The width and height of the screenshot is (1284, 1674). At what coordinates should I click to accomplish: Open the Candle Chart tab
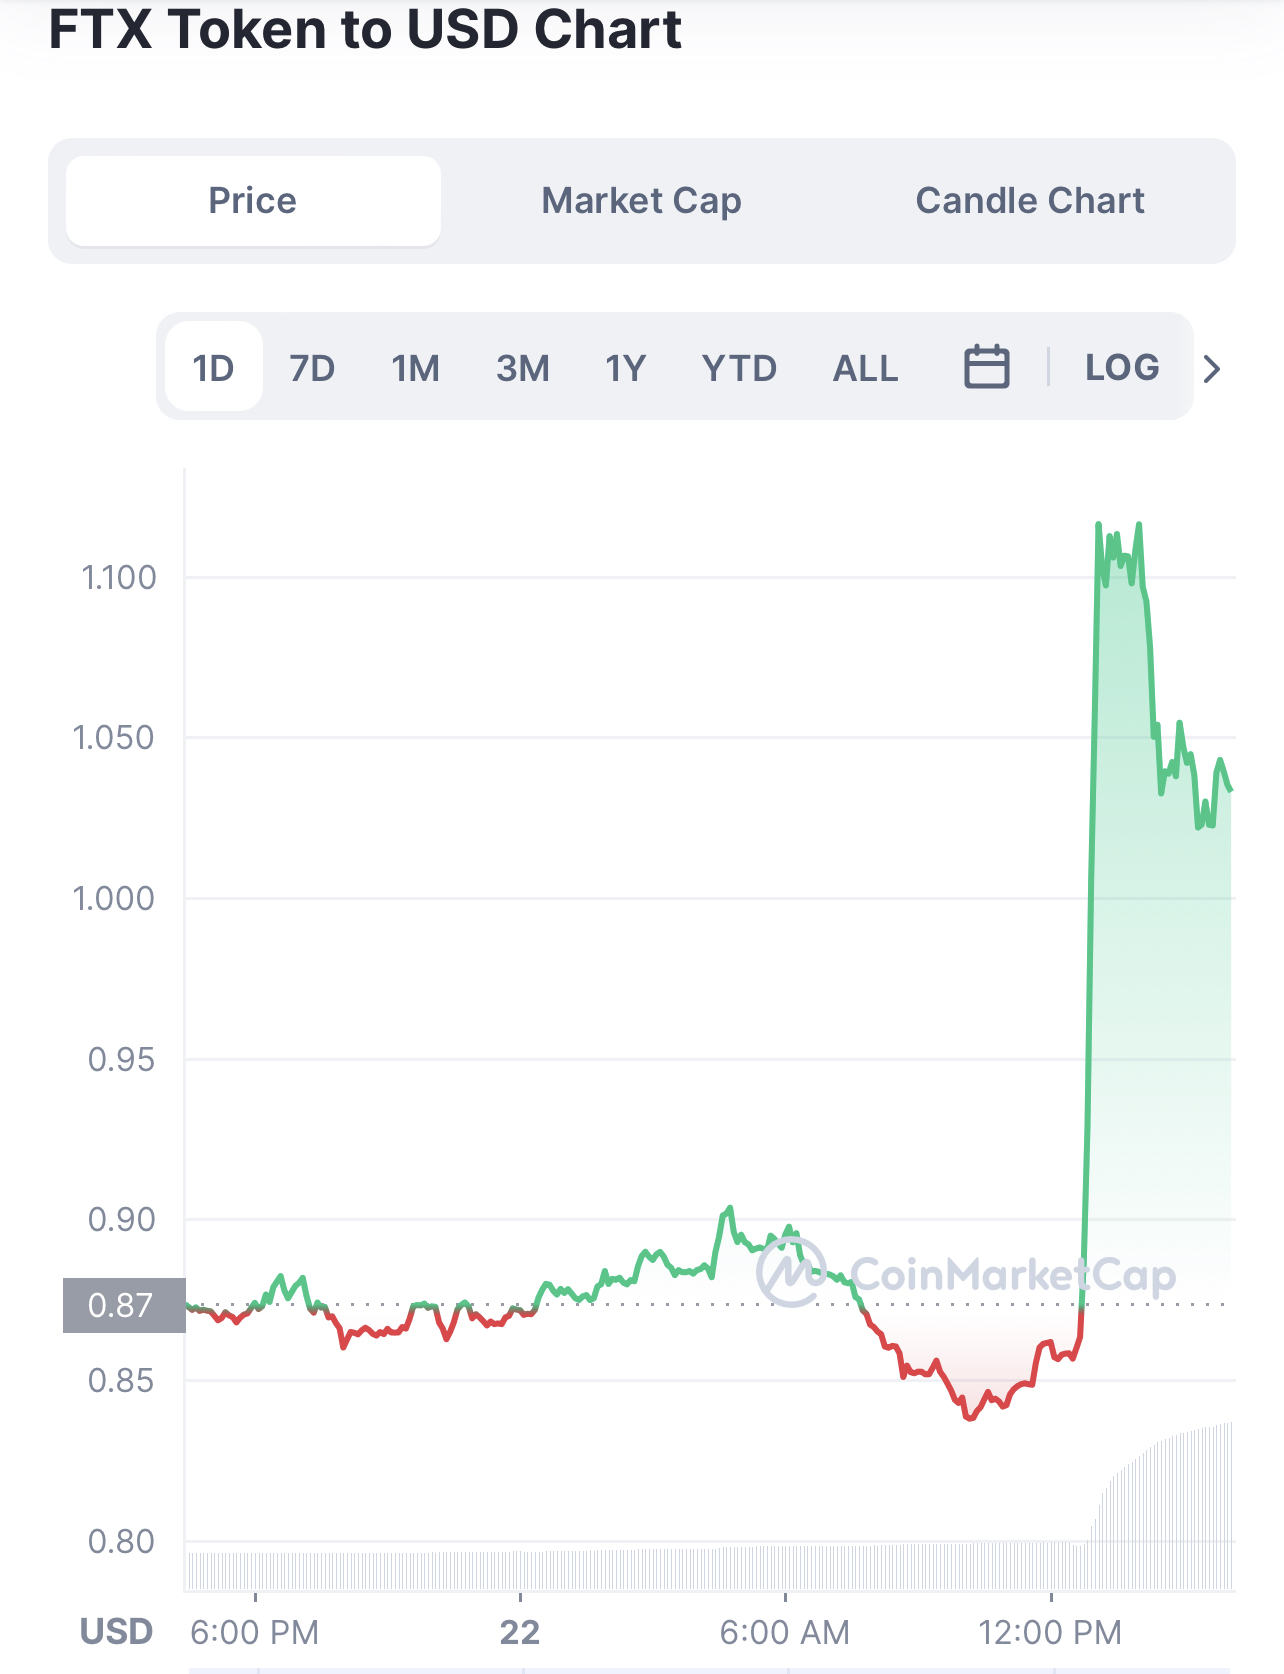tap(1029, 201)
